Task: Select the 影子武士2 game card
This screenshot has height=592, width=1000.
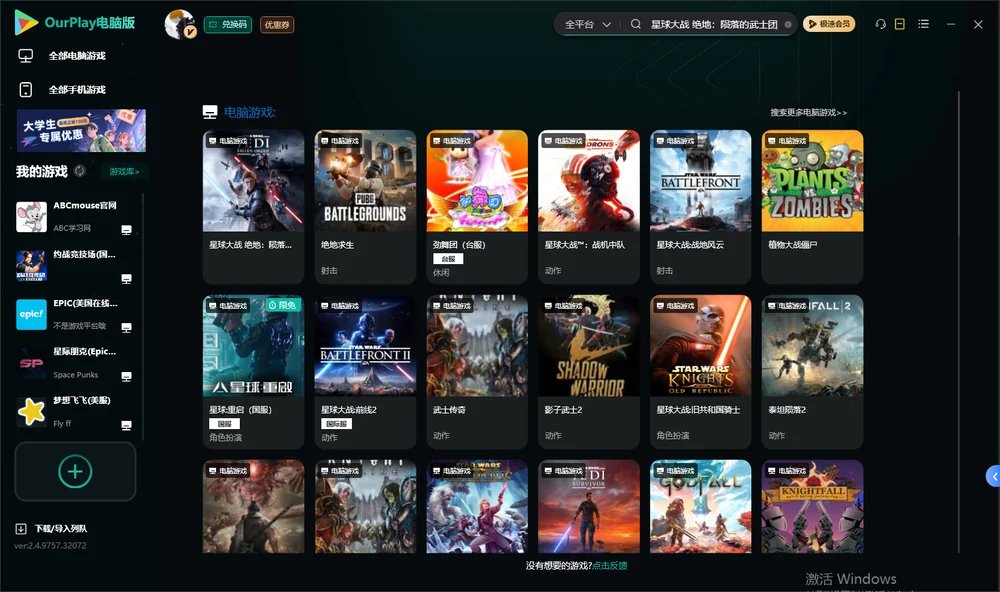Action: click(x=589, y=371)
